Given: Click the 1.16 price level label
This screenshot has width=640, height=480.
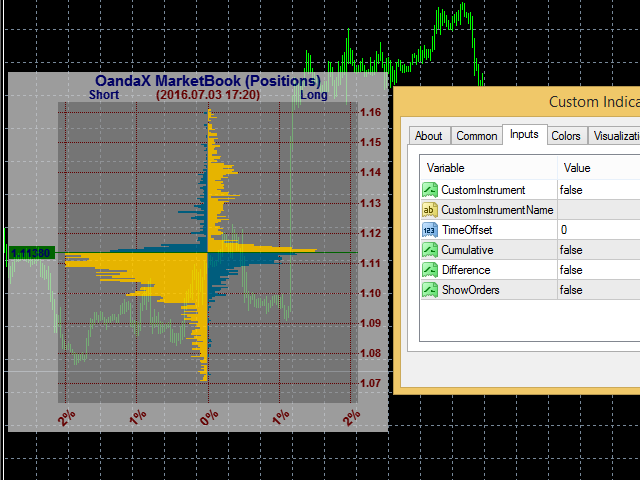Looking at the screenshot, I should coord(371,112).
